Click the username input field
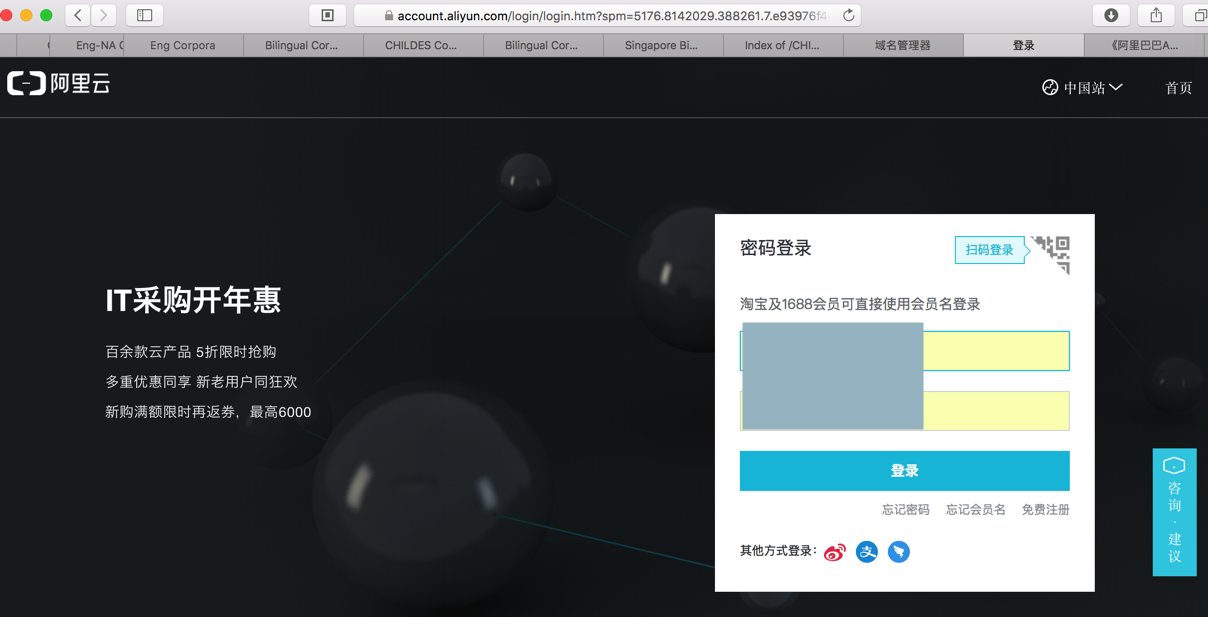The image size is (1208, 617). [x=904, y=351]
